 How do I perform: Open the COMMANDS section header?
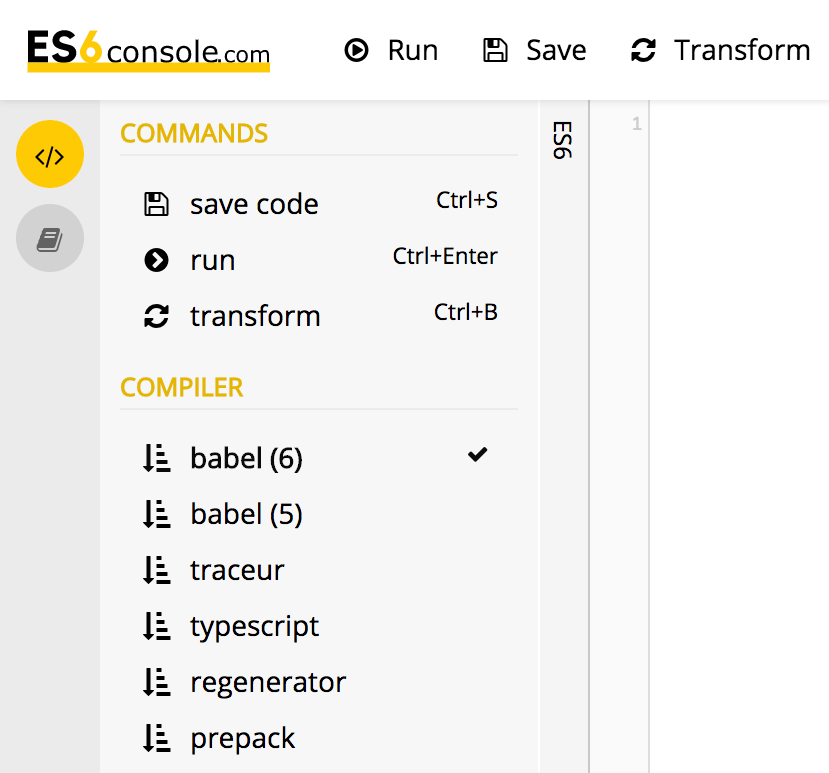[x=193, y=133]
